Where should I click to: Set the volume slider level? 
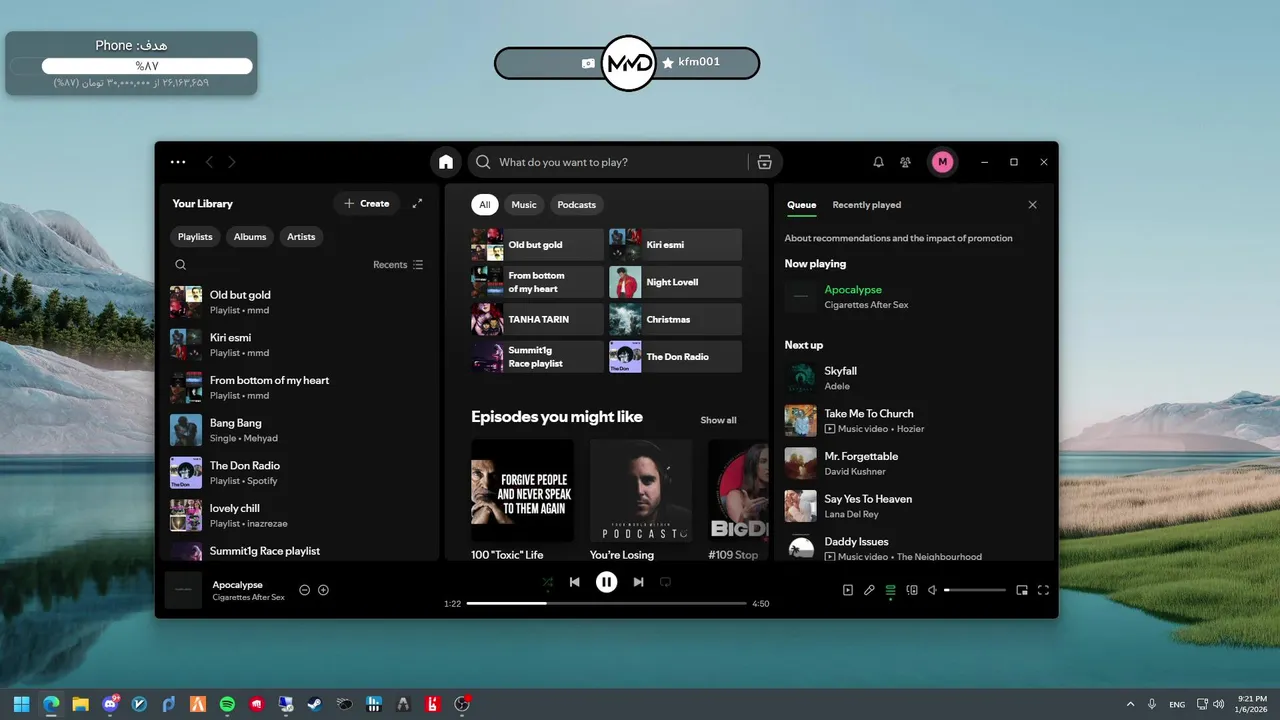[x=975, y=590]
